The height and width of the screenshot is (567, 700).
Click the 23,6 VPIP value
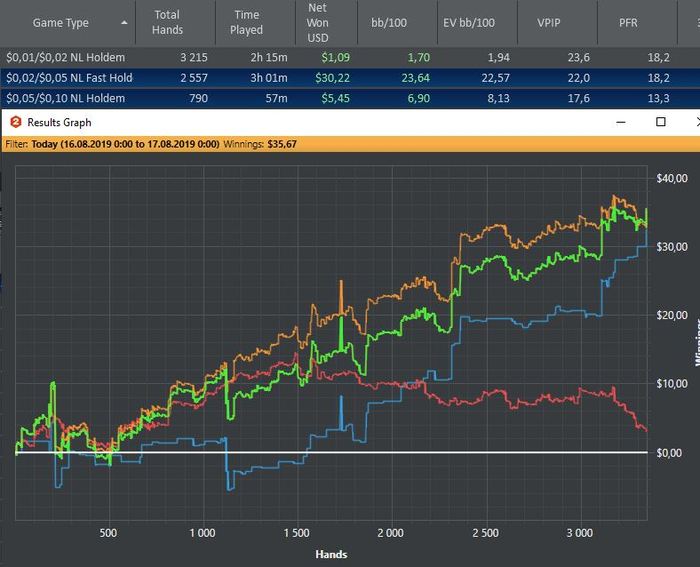coord(579,58)
